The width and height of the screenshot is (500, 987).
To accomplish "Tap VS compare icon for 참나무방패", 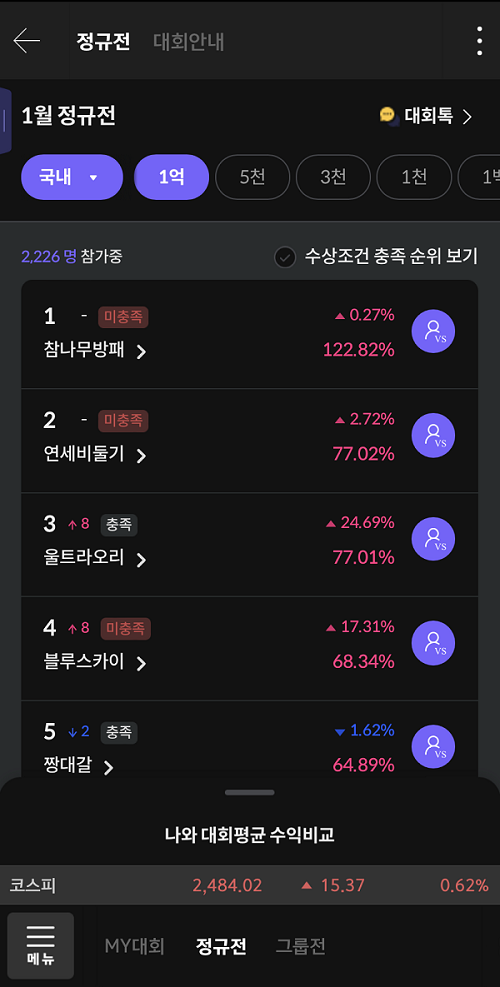I will coord(433,331).
